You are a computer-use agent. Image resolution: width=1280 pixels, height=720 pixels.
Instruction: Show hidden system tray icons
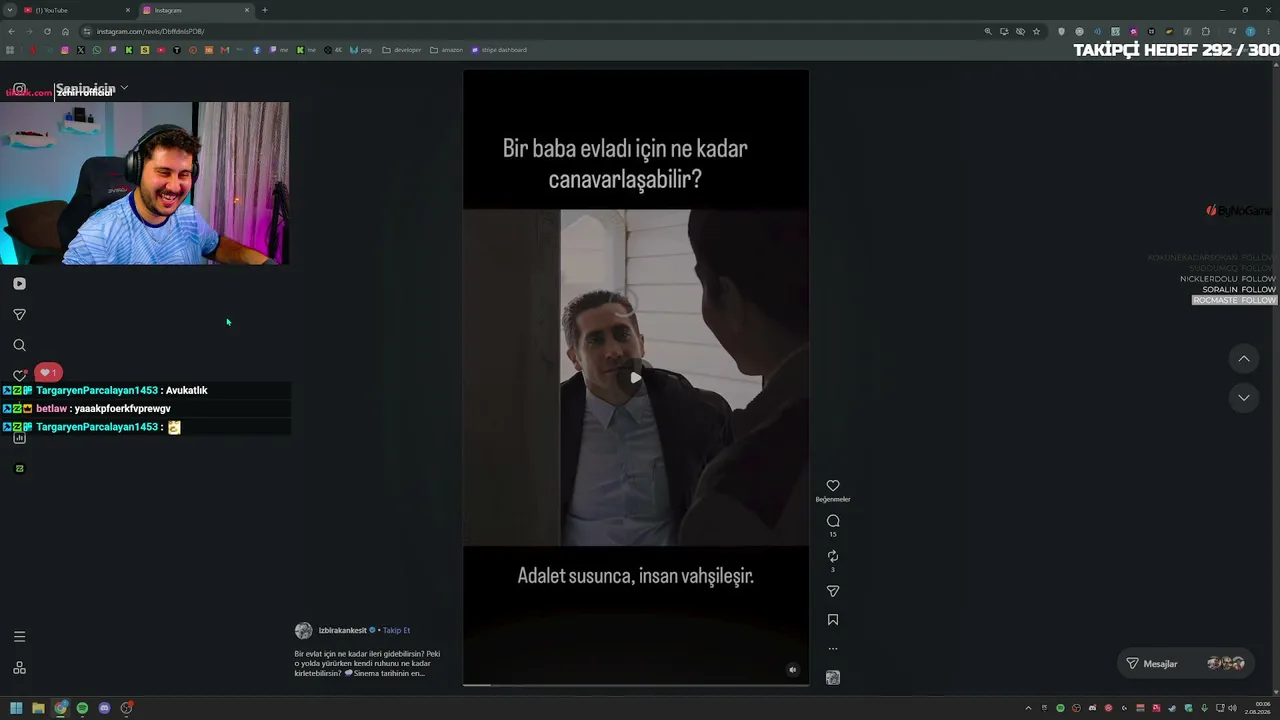coord(1028,708)
